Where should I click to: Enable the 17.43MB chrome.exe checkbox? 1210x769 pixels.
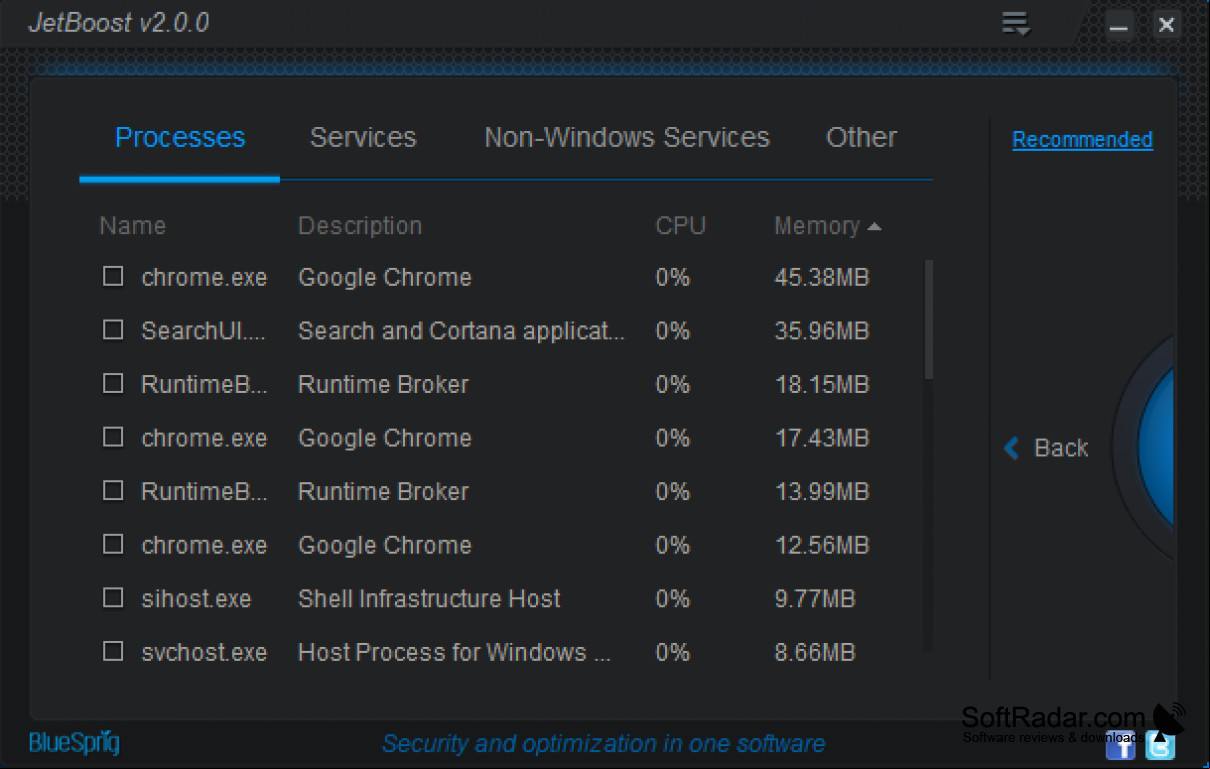[x=113, y=437]
